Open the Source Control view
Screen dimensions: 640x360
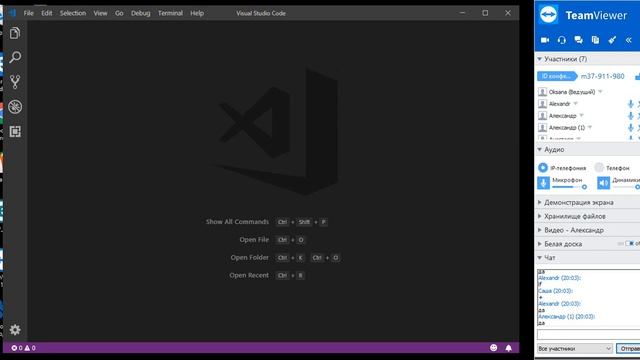[15, 82]
